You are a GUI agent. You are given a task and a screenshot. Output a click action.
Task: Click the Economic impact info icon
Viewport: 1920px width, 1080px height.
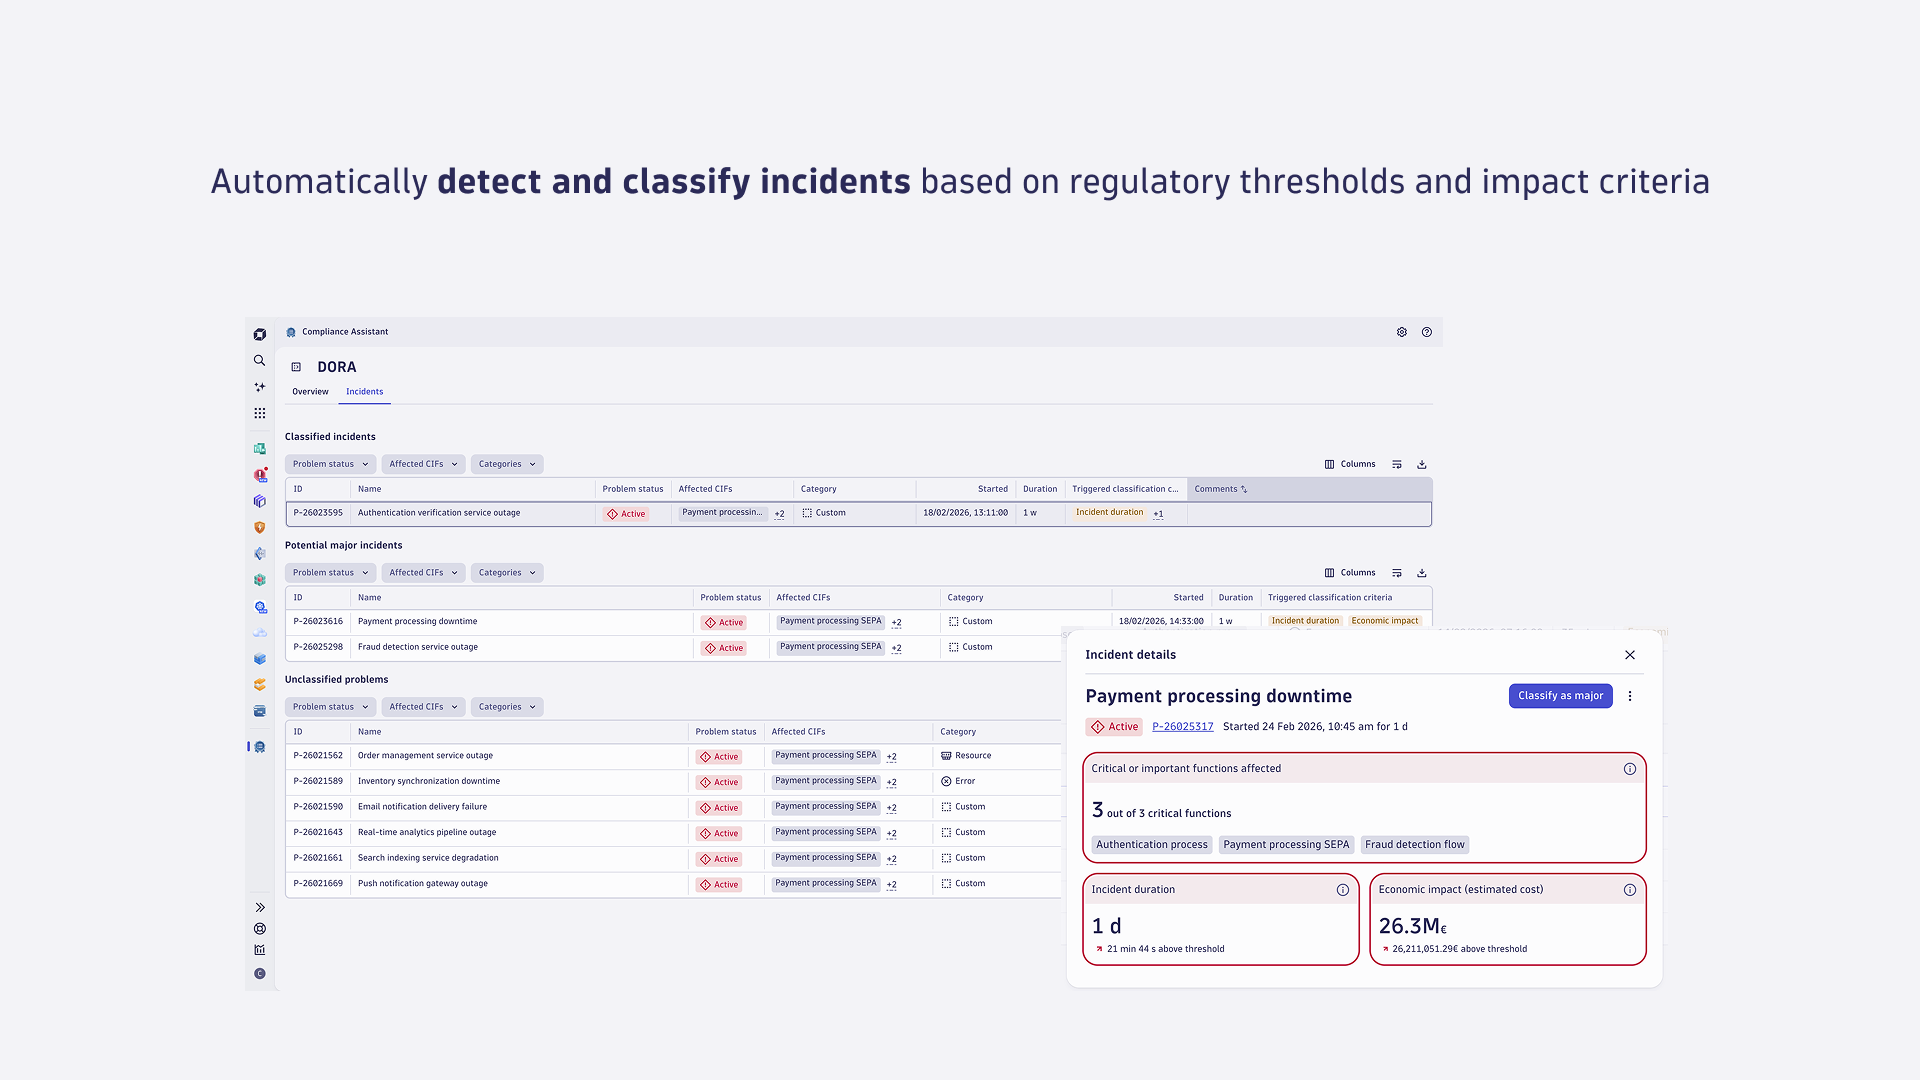[1630, 889]
